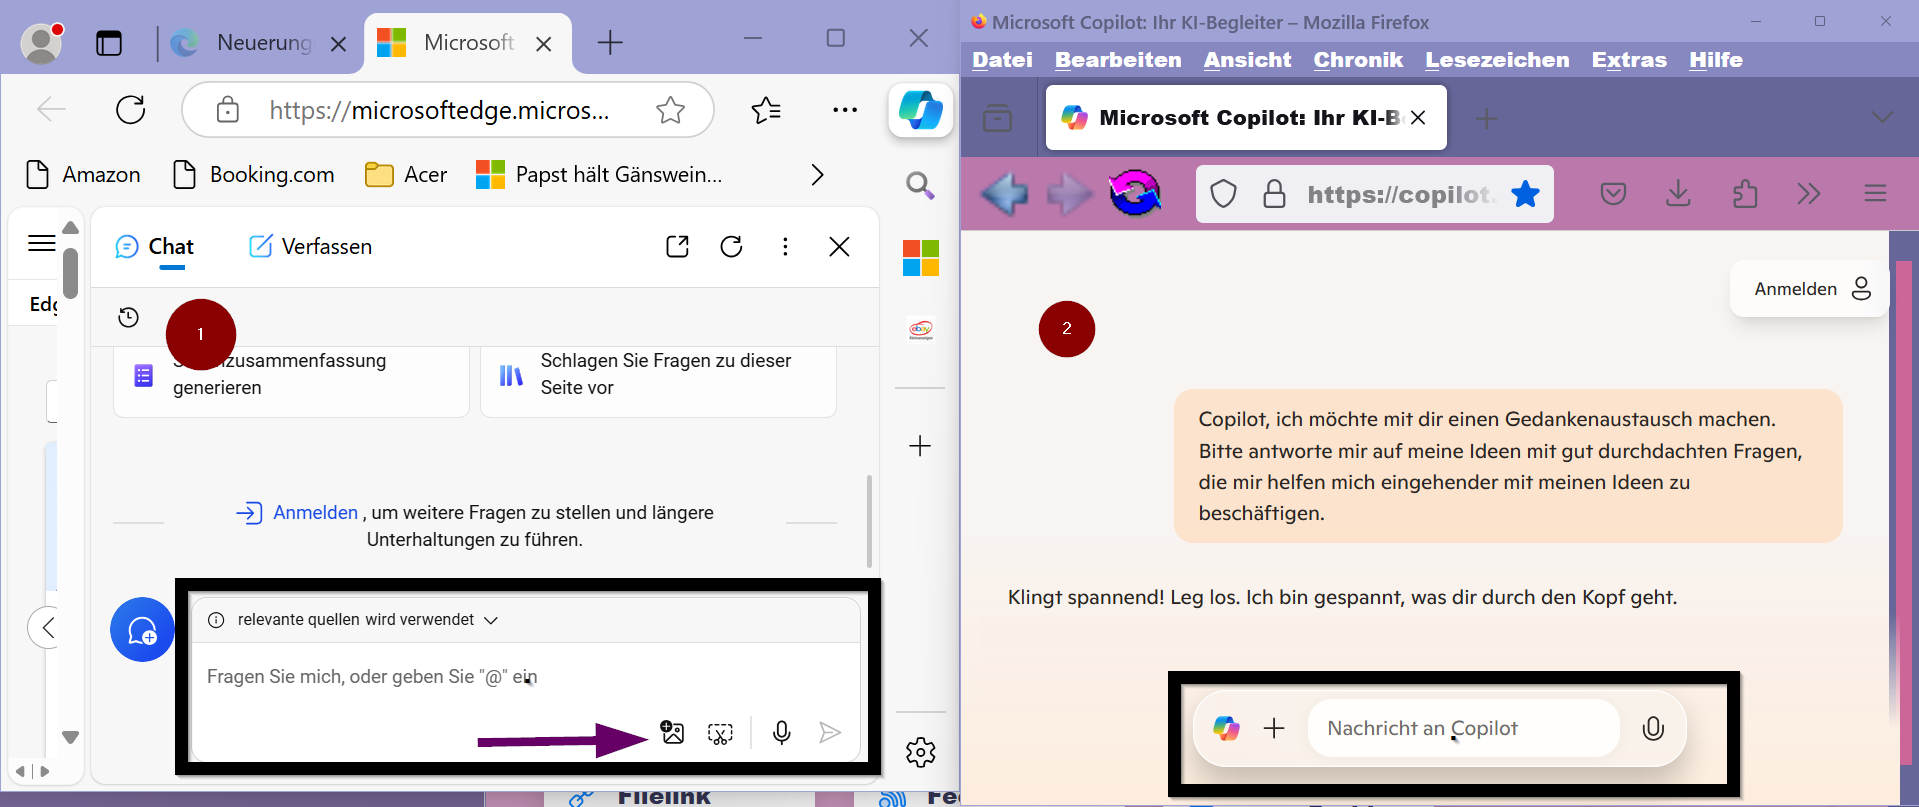Open Lesezeichen menu in Firefox
Screen dimensions: 1919x807
pyautogui.click(x=1497, y=60)
